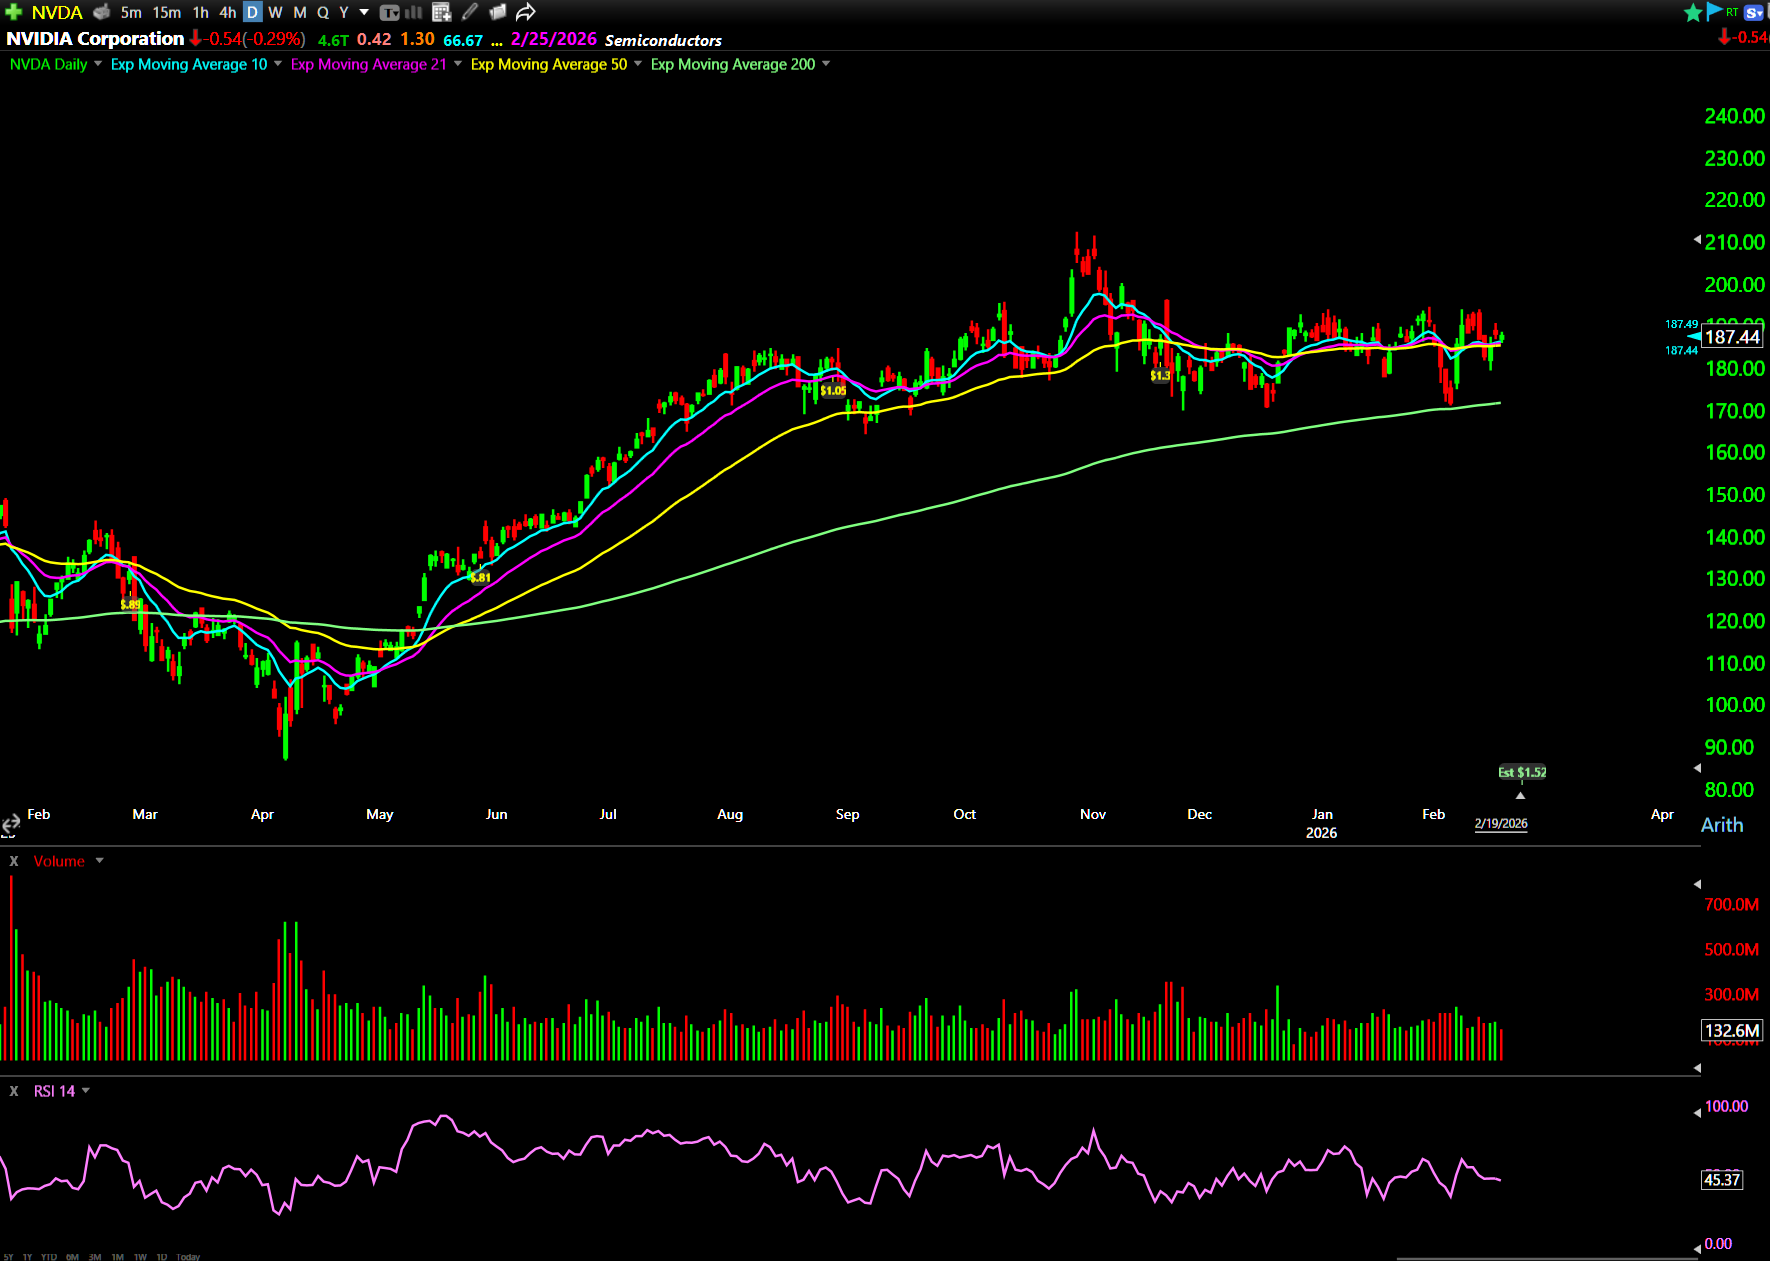Open the RSI 14 indicator dropdown
This screenshot has width=1770, height=1261.
pos(86,1091)
